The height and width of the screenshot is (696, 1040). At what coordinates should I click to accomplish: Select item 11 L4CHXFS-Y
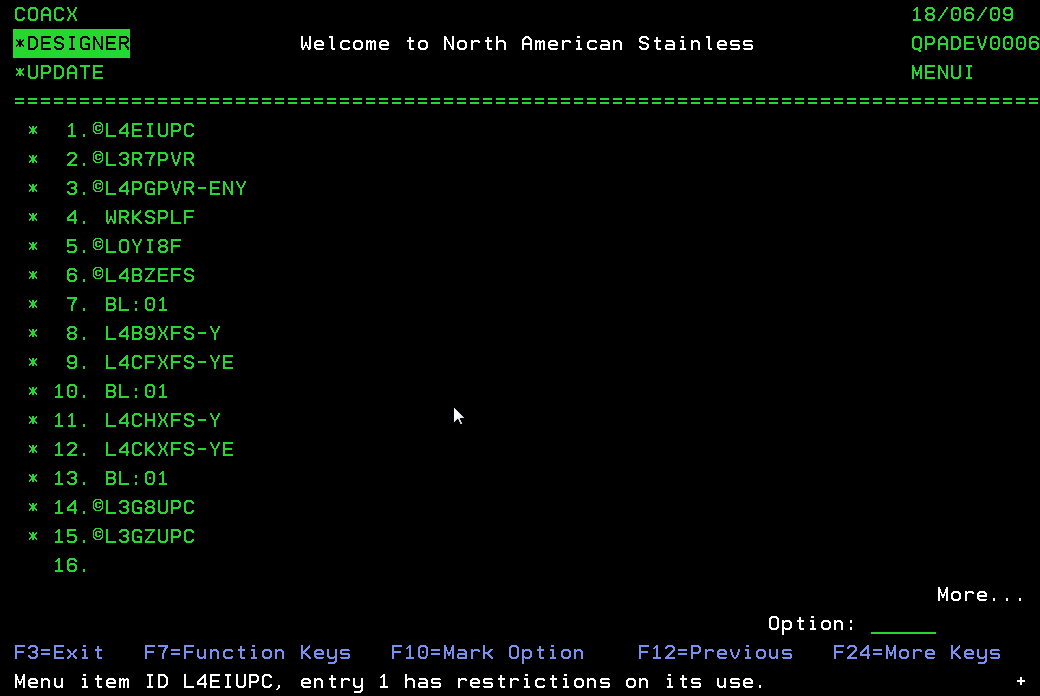[162, 421]
